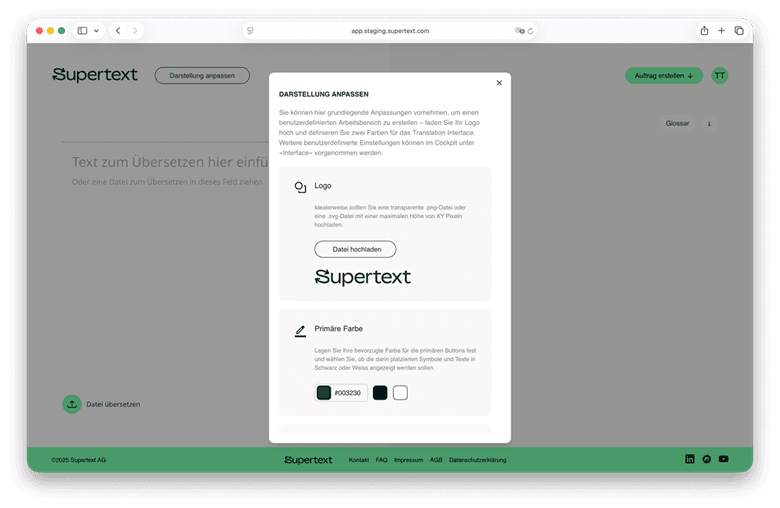The height and width of the screenshot is (508, 780).
Task: Click the Supertext logo in page header
Action: pyautogui.click(x=95, y=75)
